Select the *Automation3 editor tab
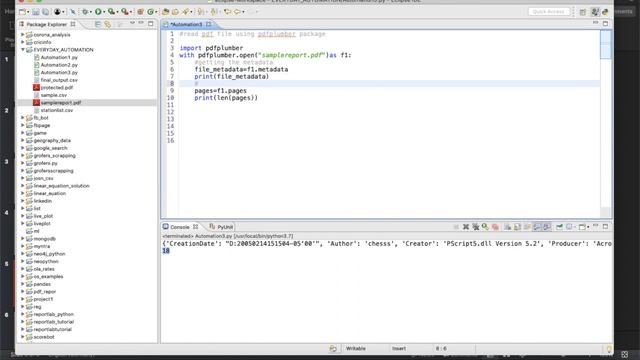The image size is (640, 360). [186, 24]
